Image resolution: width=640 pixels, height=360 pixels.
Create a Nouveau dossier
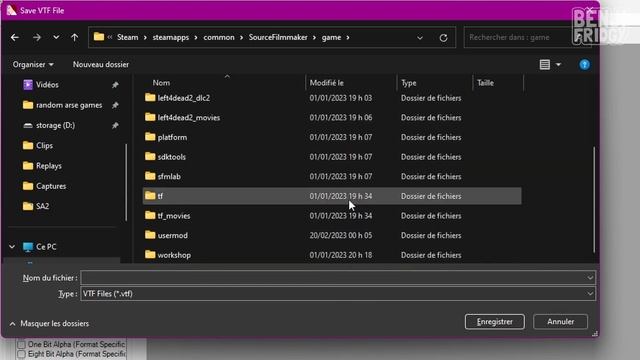(101, 64)
